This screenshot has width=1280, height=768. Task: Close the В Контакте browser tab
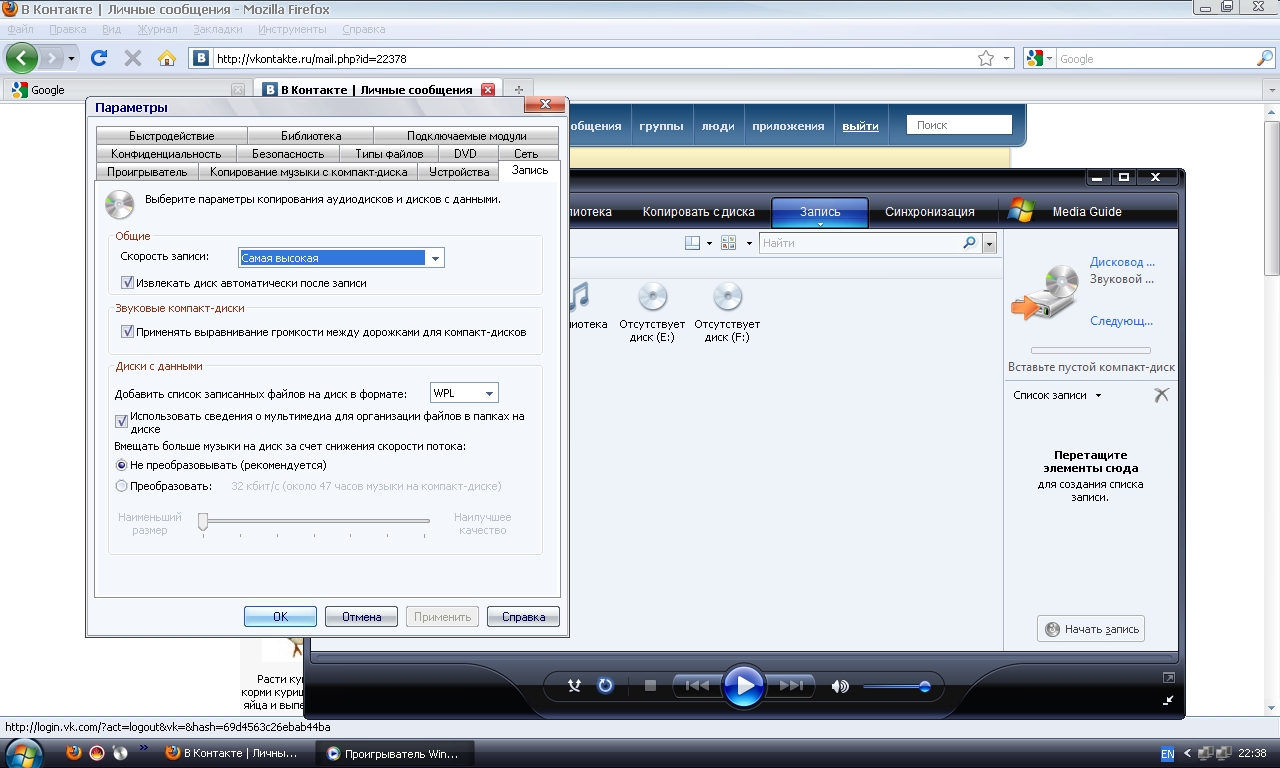(x=488, y=89)
